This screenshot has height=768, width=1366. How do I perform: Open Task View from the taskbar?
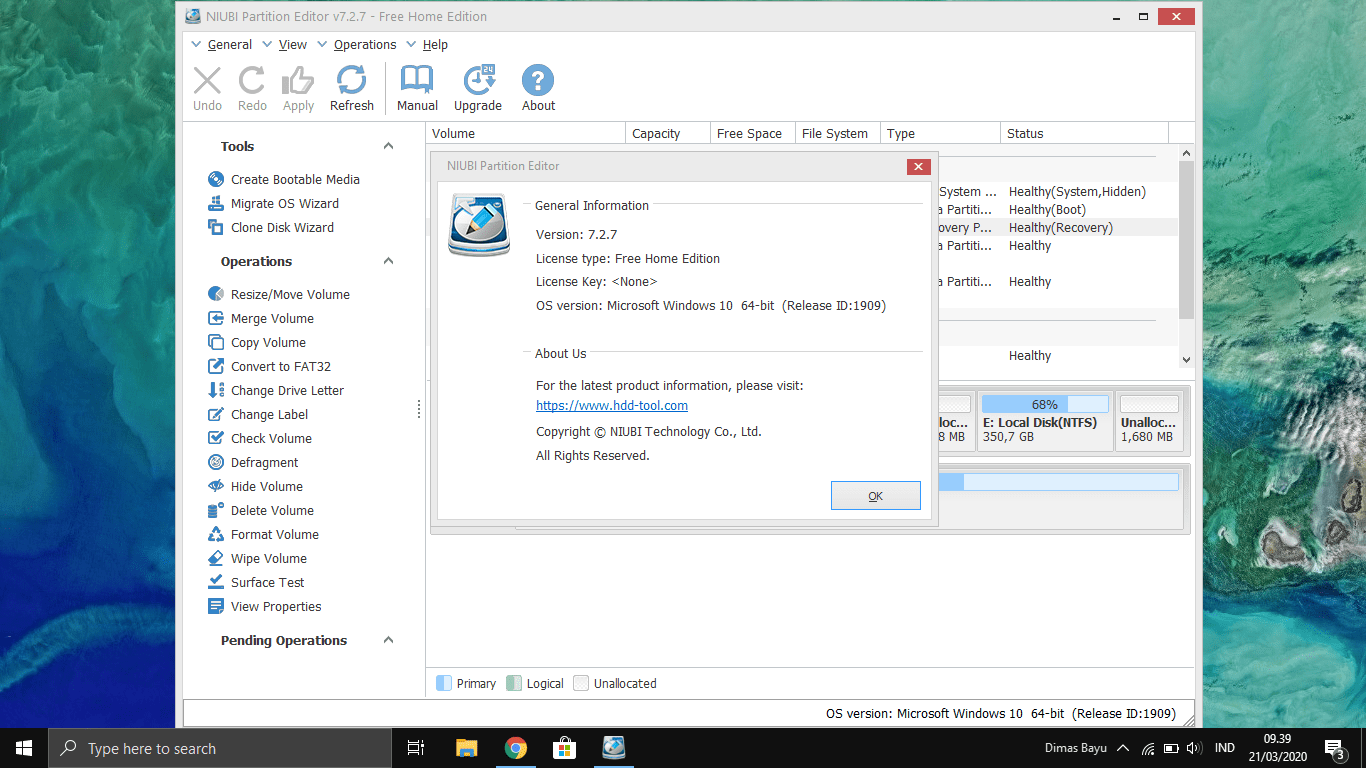(x=416, y=748)
